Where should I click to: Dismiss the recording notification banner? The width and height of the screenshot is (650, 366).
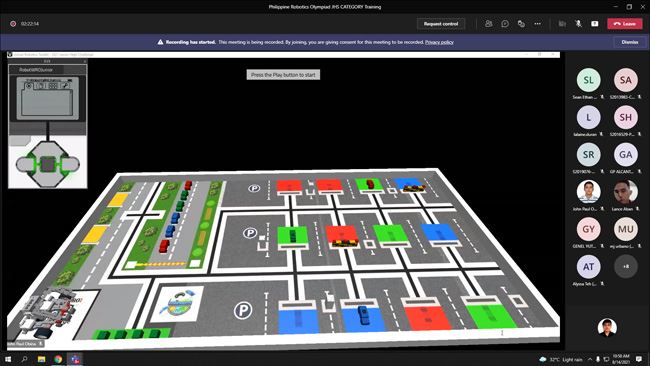(630, 42)
